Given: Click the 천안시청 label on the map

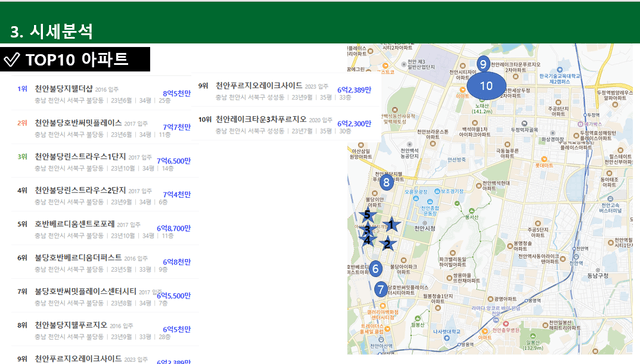Looking at the screenshot, I should pos(424,228).
